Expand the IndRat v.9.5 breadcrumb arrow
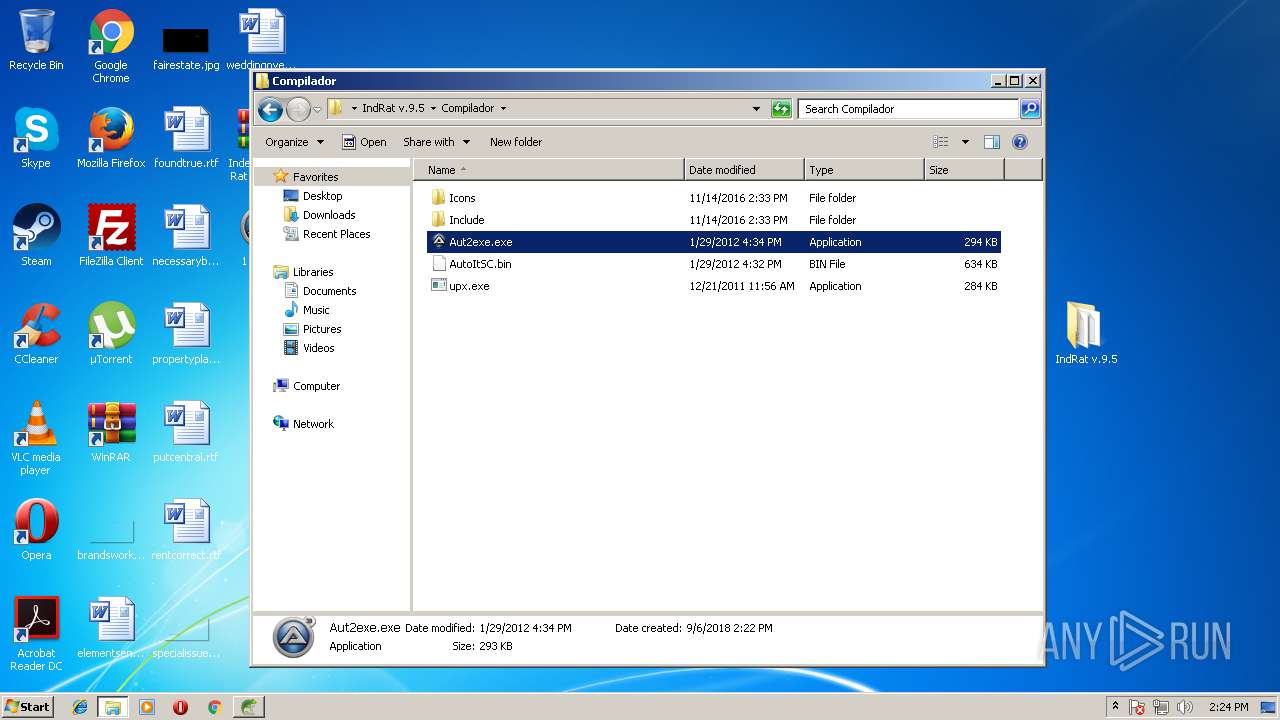This screenshot has width=1280, height=720. point(433,108)
